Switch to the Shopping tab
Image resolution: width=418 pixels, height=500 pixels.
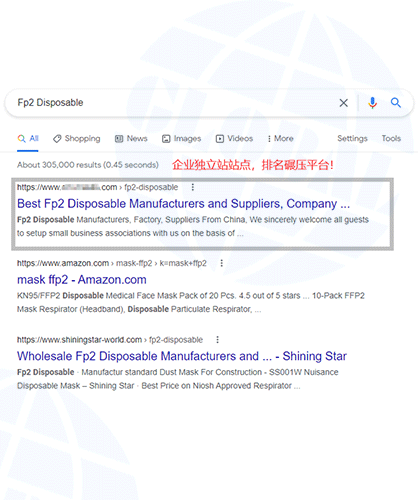coord(77,139)
